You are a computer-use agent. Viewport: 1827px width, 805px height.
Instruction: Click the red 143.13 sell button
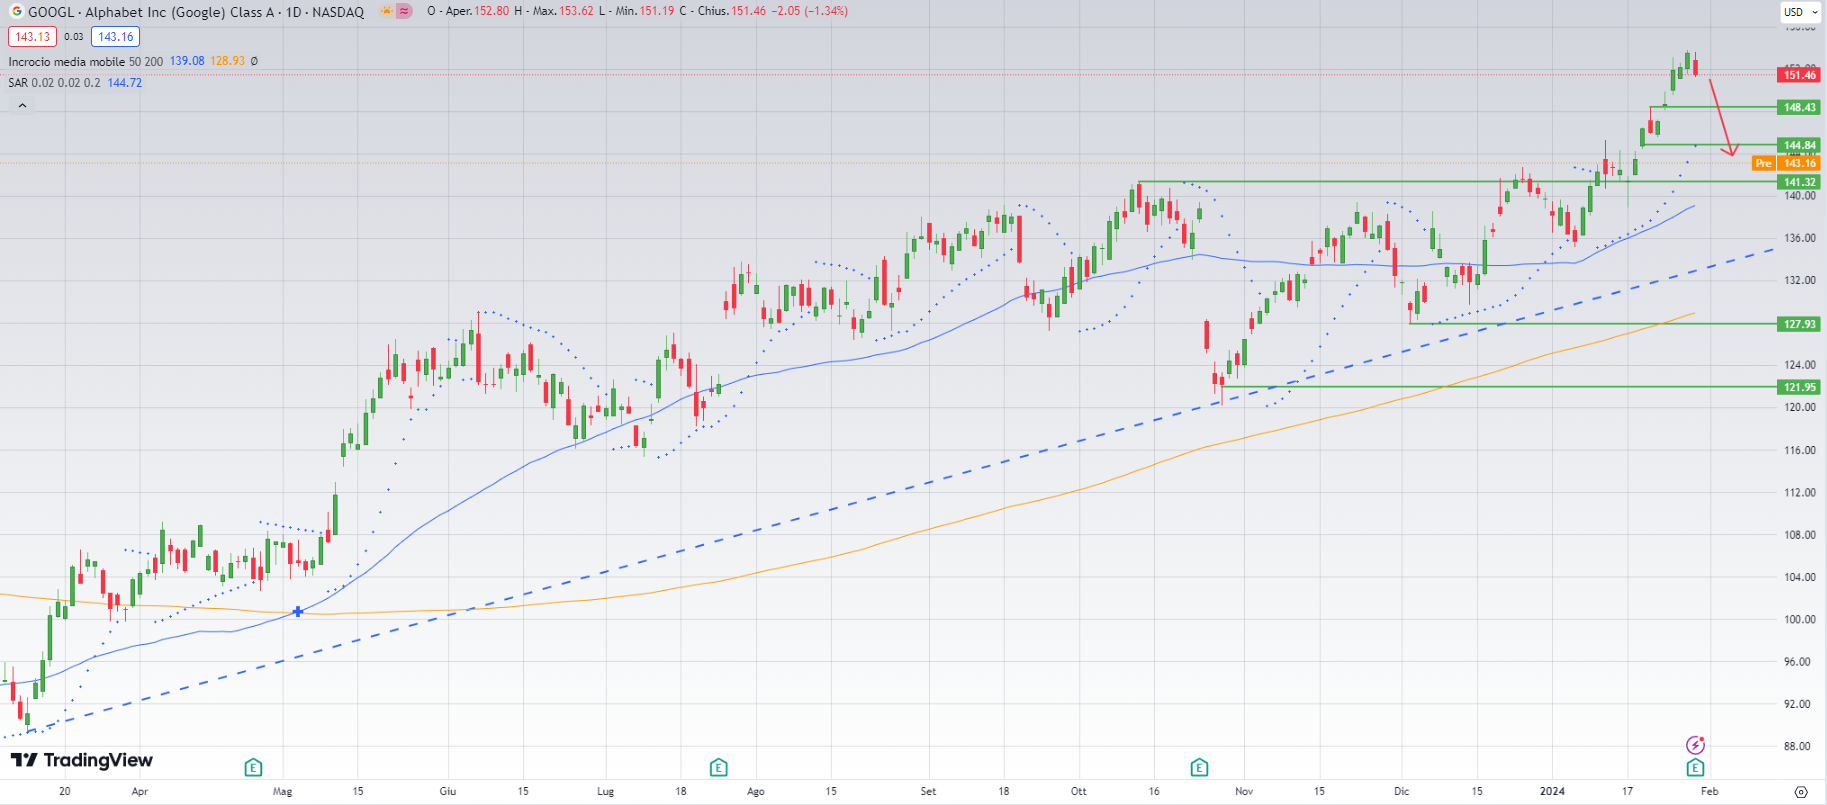click(33, 37)
